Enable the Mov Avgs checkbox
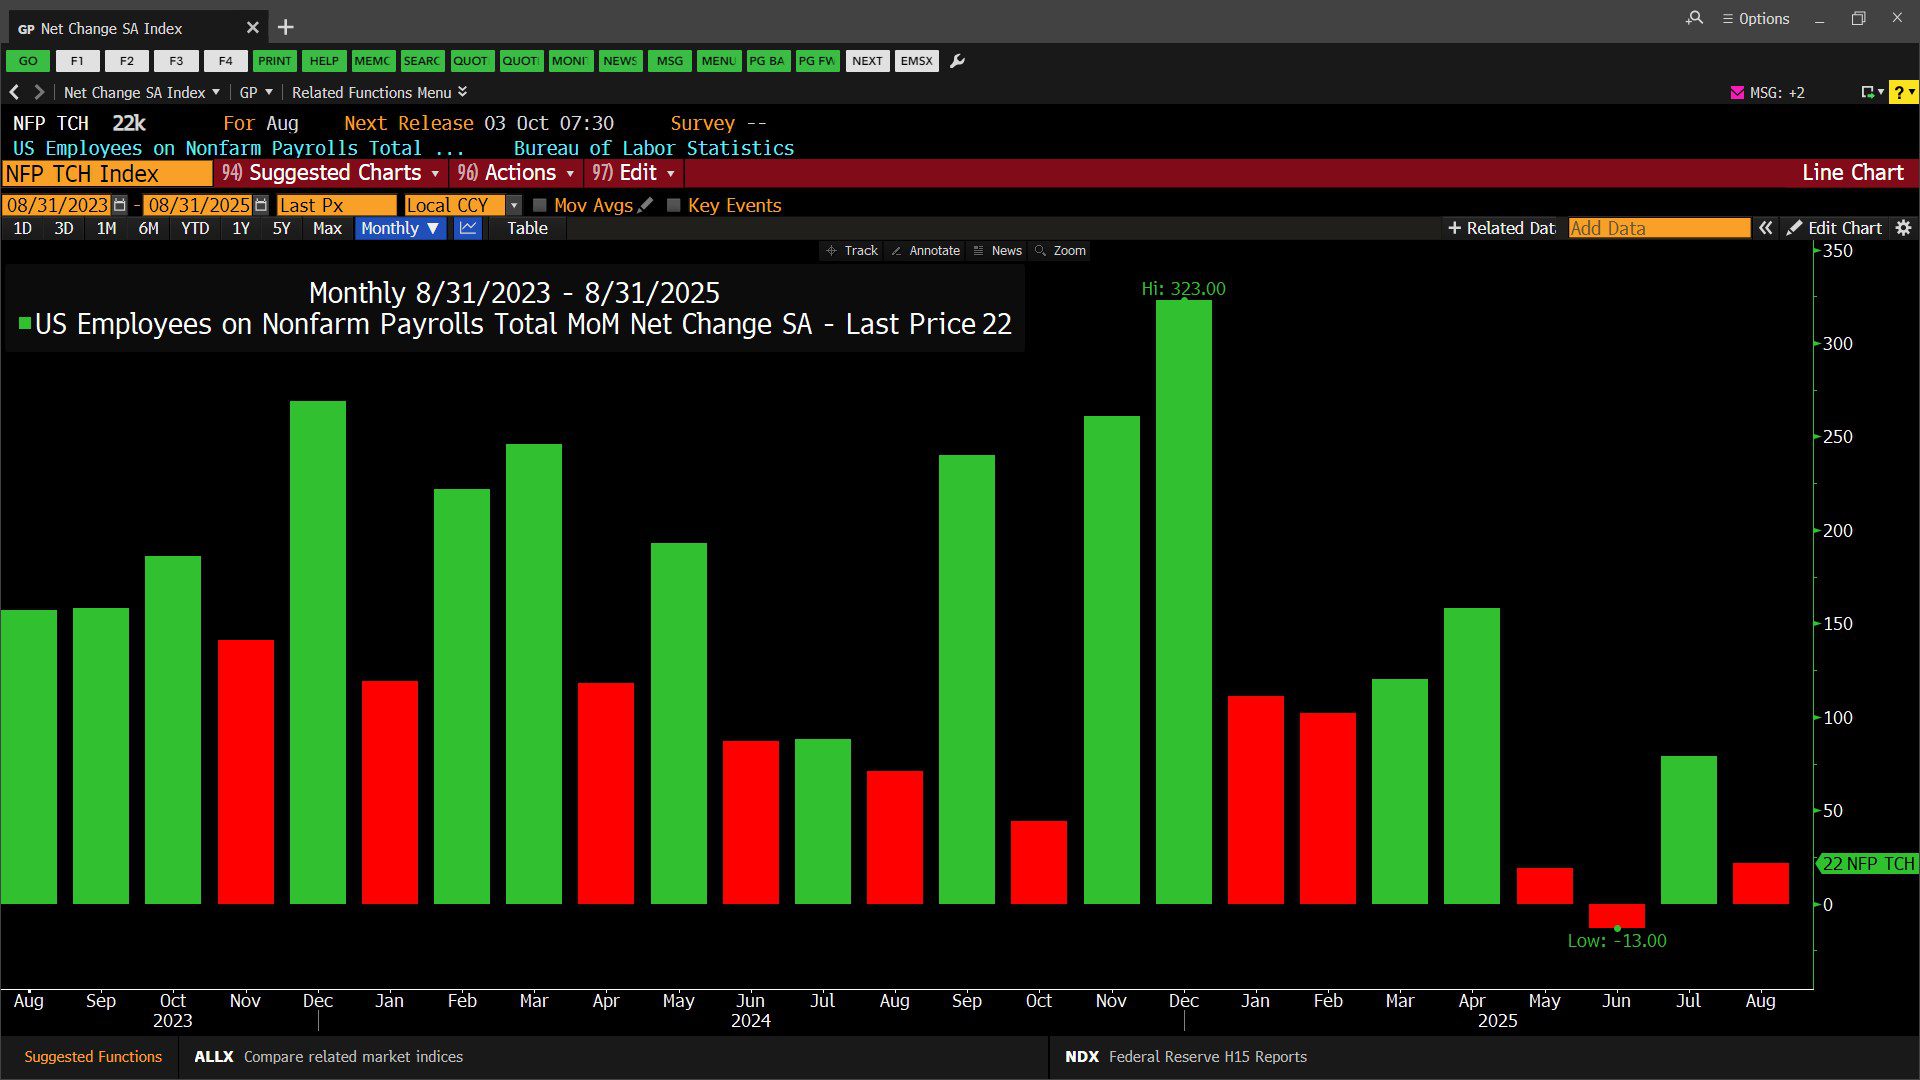This screenshot has height=1080, width=1920. click(x=540, y=205)
